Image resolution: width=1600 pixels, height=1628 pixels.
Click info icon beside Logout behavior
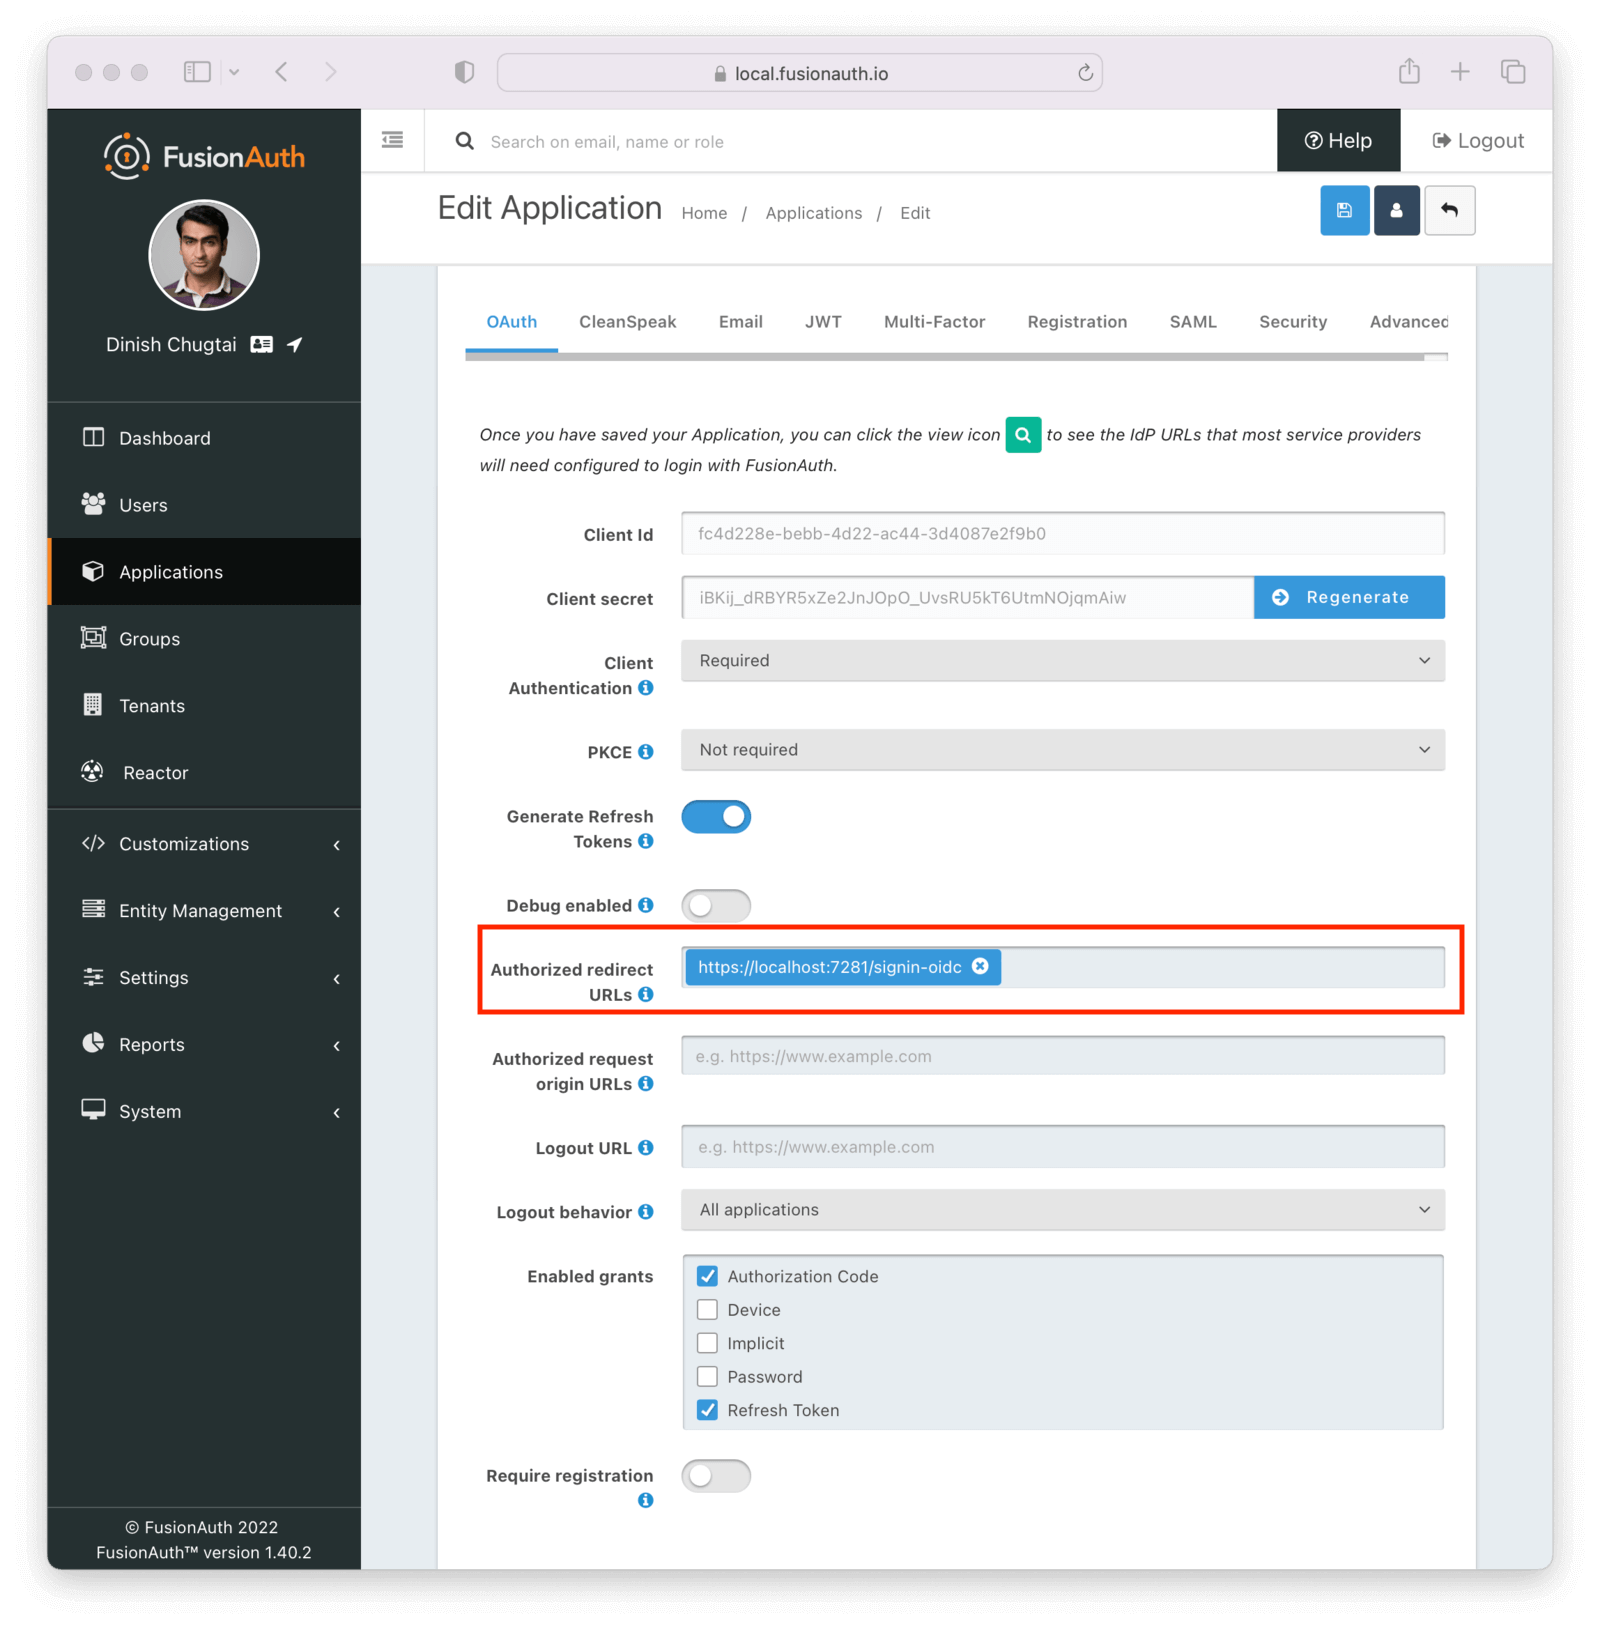point(646,1211)
